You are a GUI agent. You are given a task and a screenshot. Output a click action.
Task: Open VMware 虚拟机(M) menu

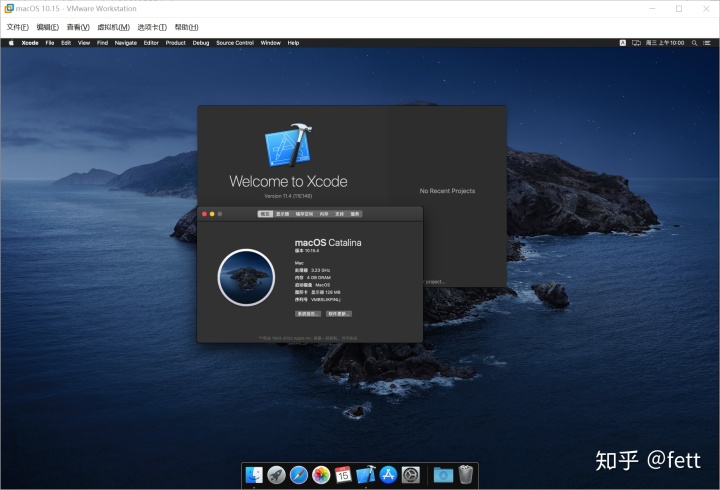click(113, 27)
